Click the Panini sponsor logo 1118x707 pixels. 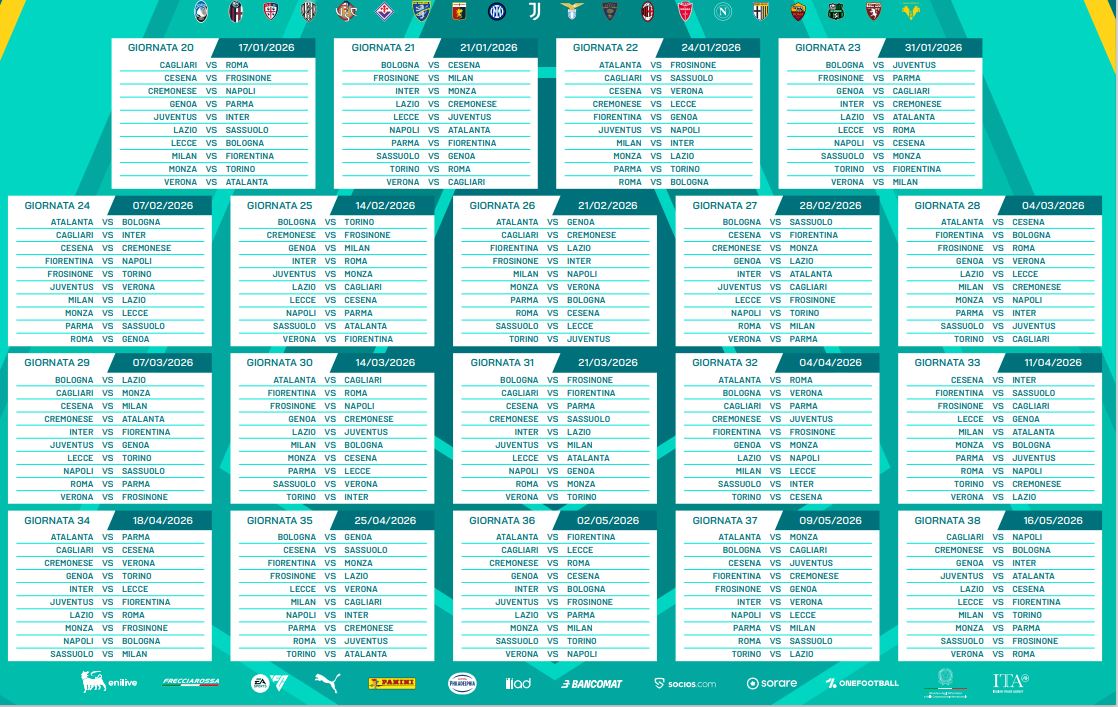click(392, 683)
